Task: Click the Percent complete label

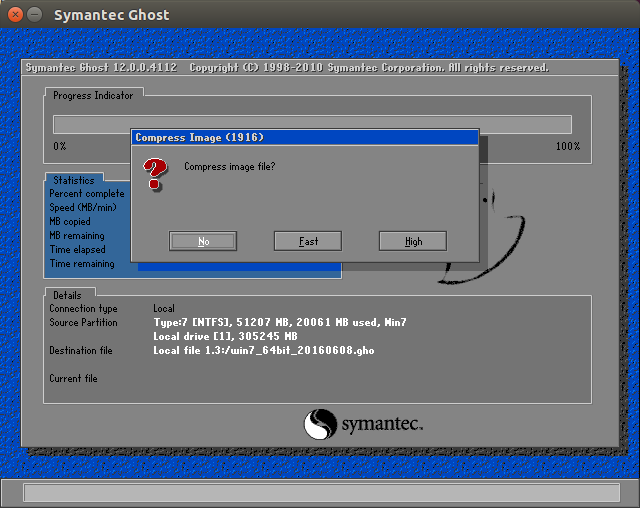Action: [x=87, y=193]
